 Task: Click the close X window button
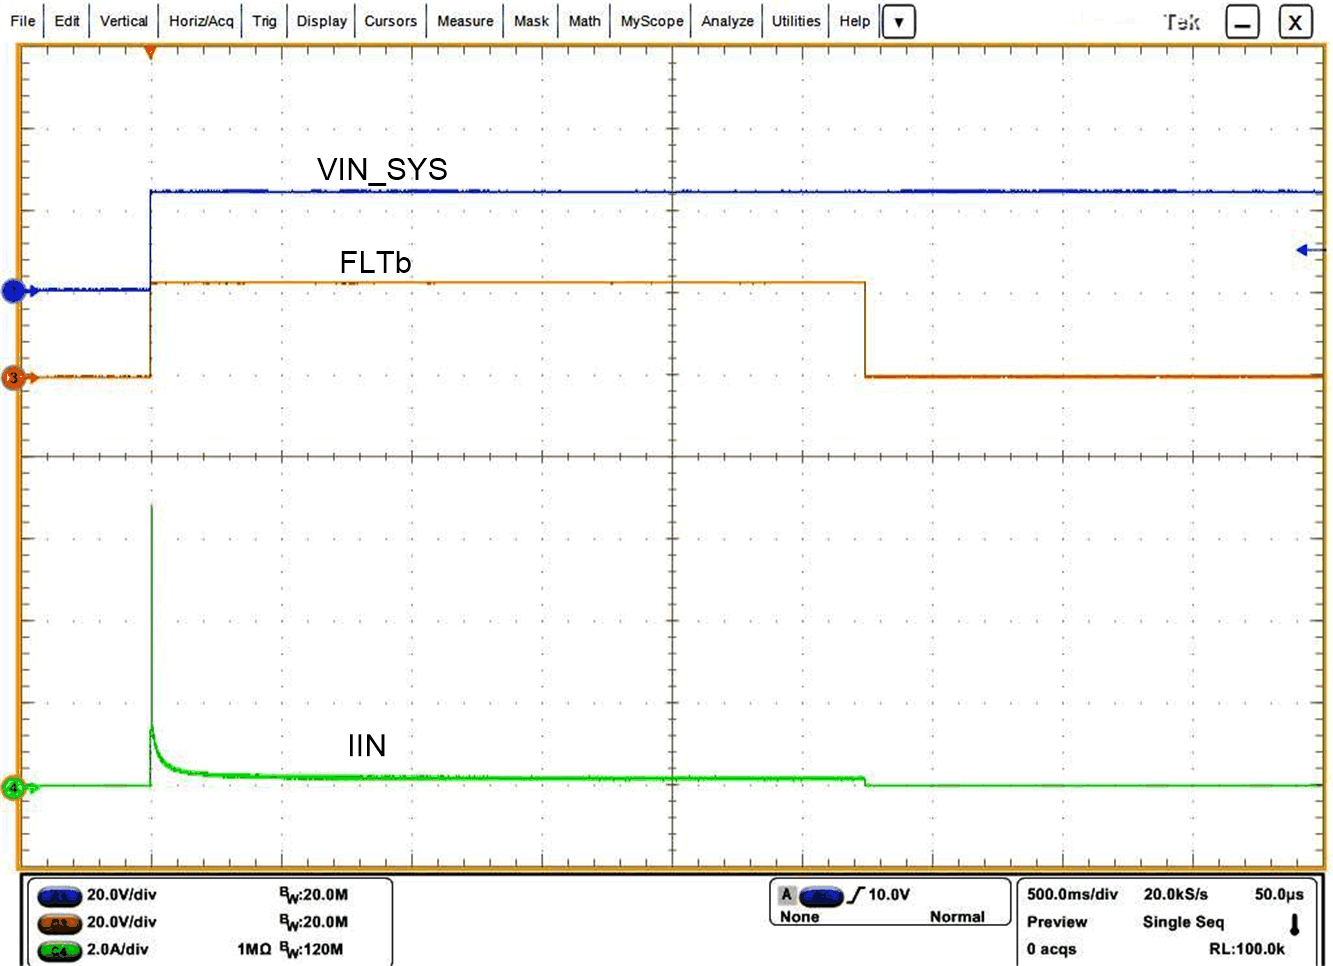pos(1295,22)
